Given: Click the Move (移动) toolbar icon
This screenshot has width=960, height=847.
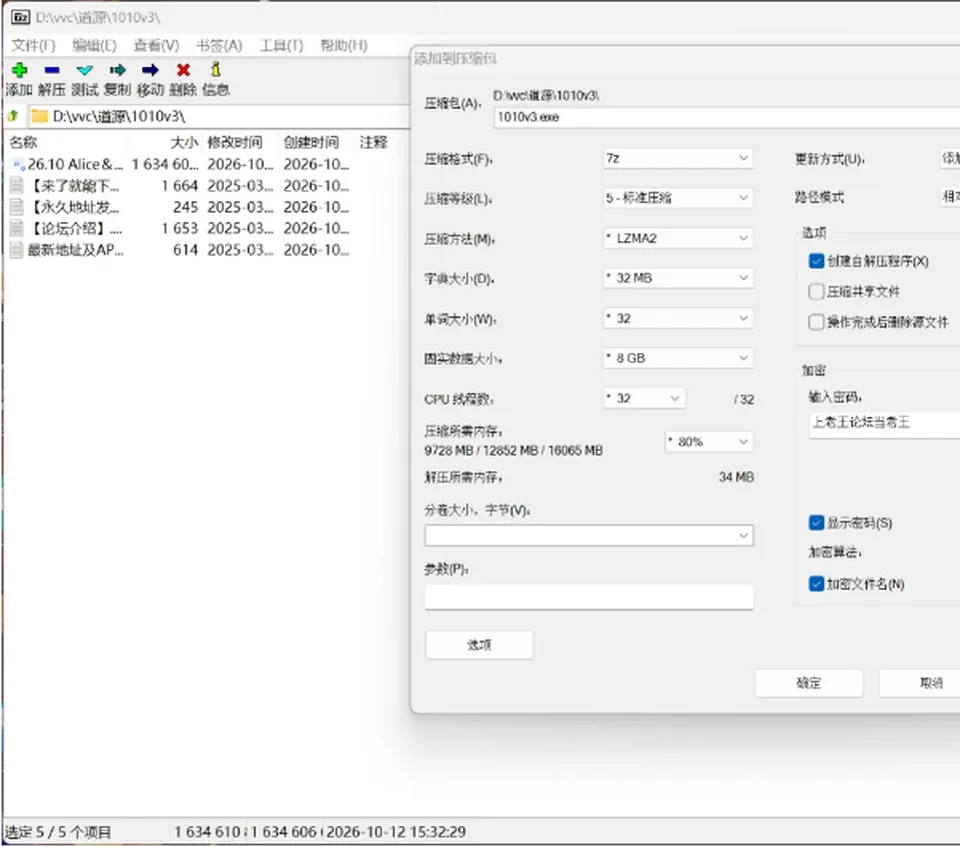Looking at the screenshot, I should point(150,70).
